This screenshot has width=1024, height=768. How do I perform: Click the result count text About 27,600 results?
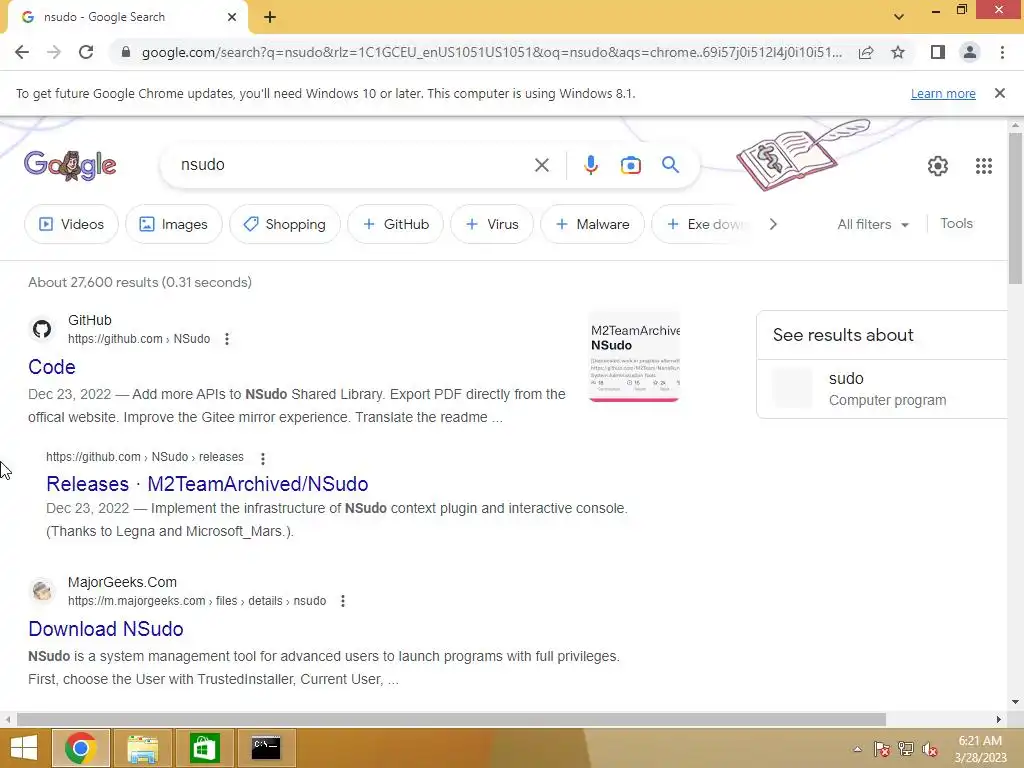(140, 282)
